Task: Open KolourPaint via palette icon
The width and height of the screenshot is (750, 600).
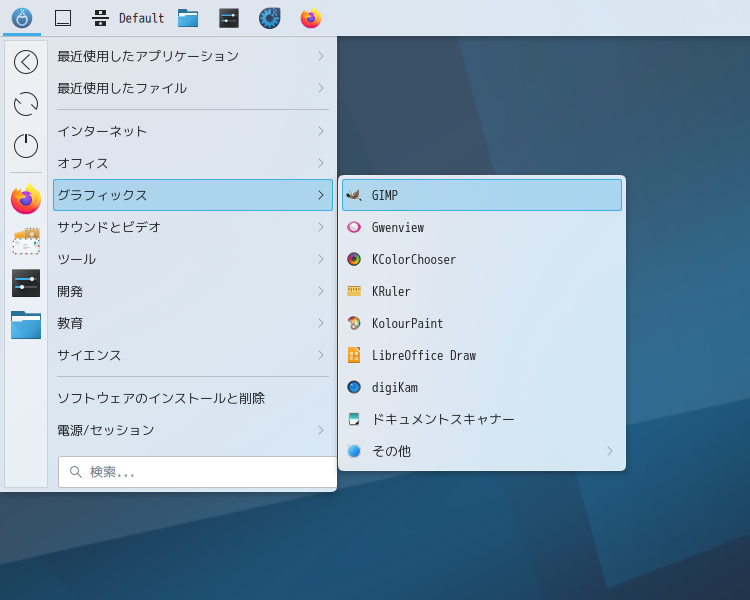Action: tap(354, 323)
